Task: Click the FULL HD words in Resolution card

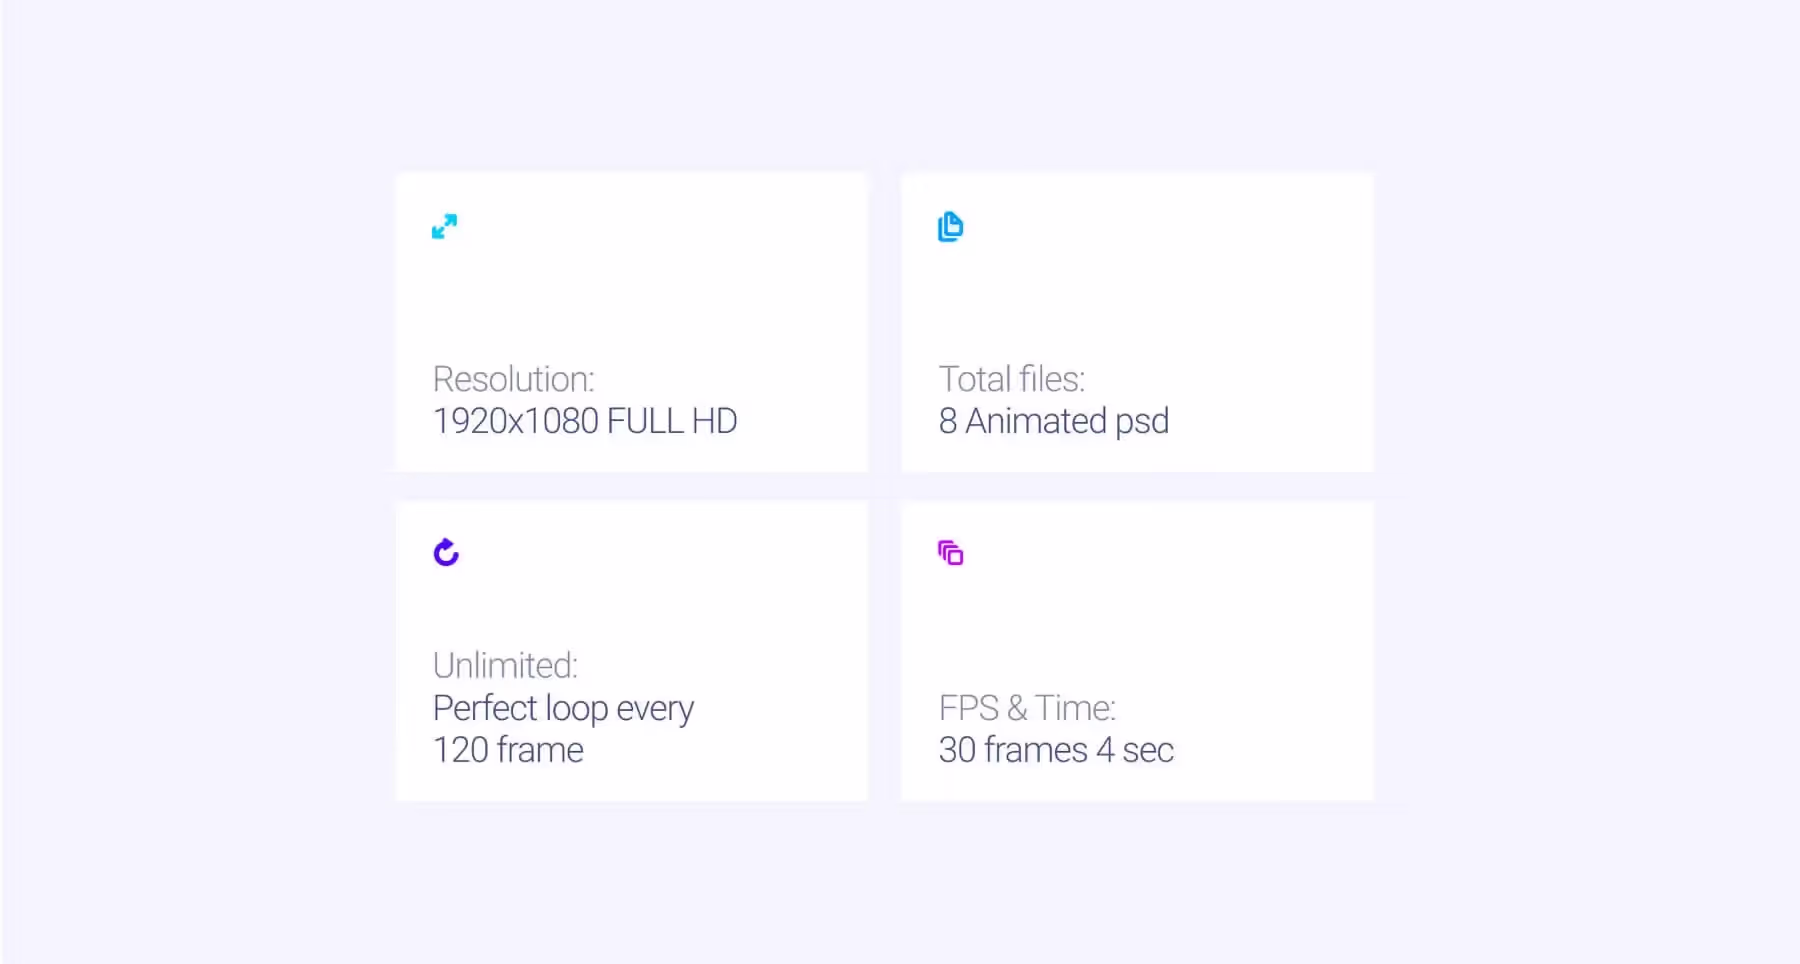Action: coord(672,421)
